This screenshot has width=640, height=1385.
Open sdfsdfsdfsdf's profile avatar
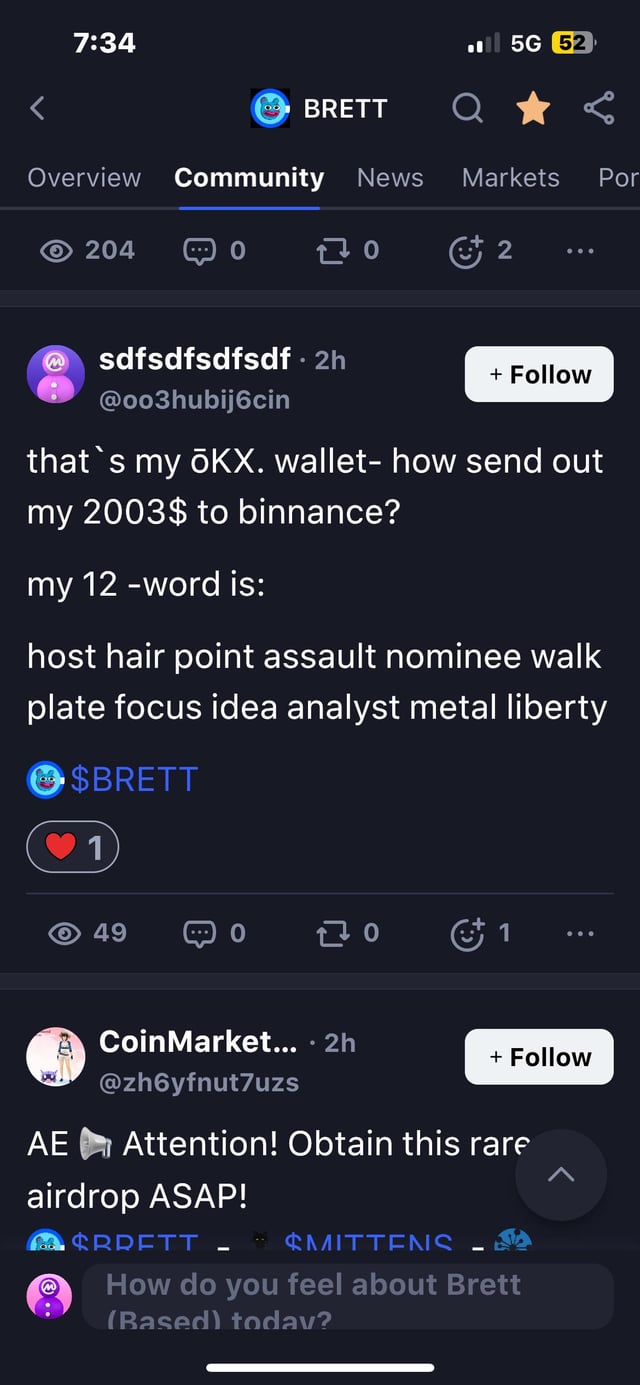(55, 374)
